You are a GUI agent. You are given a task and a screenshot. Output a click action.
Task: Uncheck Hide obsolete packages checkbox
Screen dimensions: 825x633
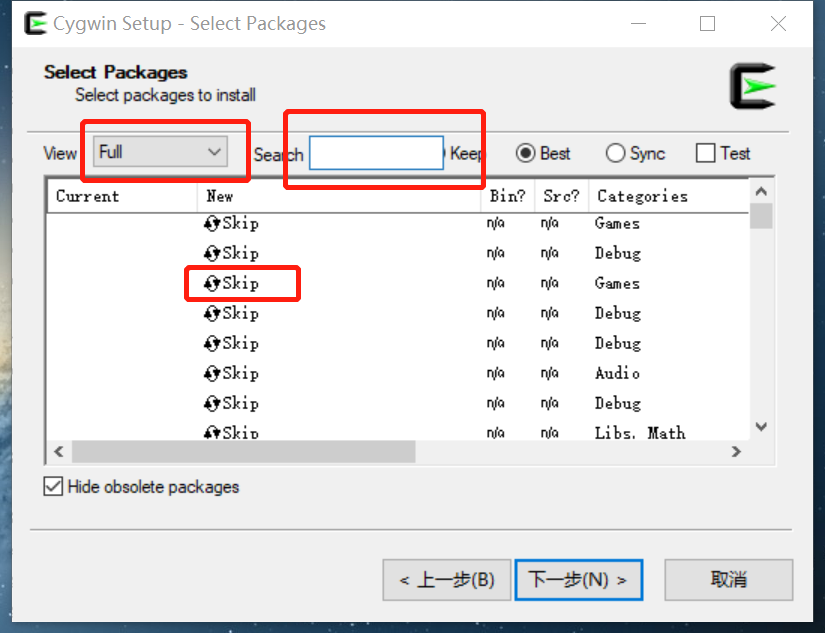[x=53, y=487]
